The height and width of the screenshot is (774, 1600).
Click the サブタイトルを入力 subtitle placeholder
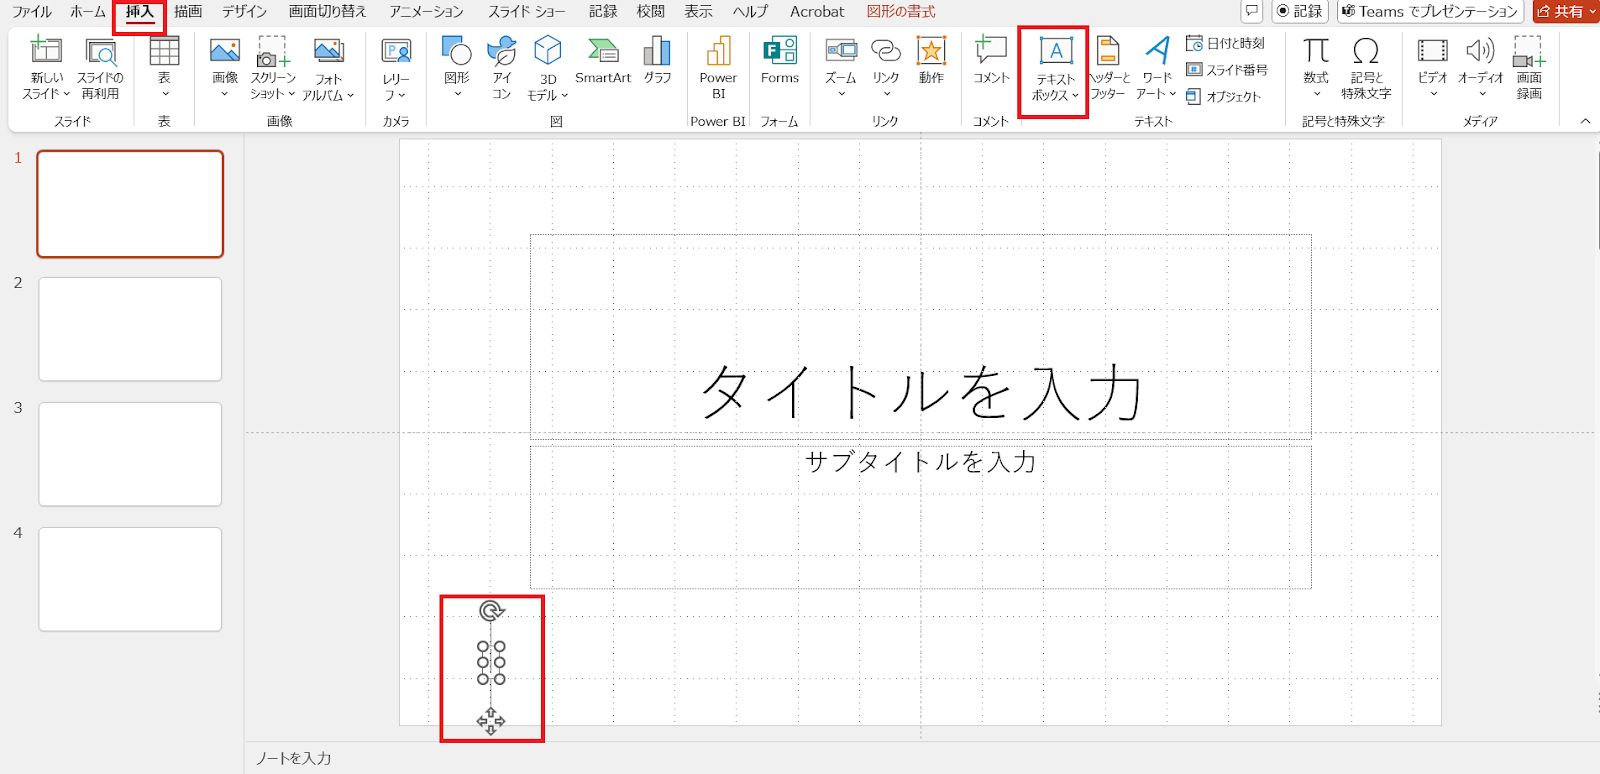[x=921, y=517]
